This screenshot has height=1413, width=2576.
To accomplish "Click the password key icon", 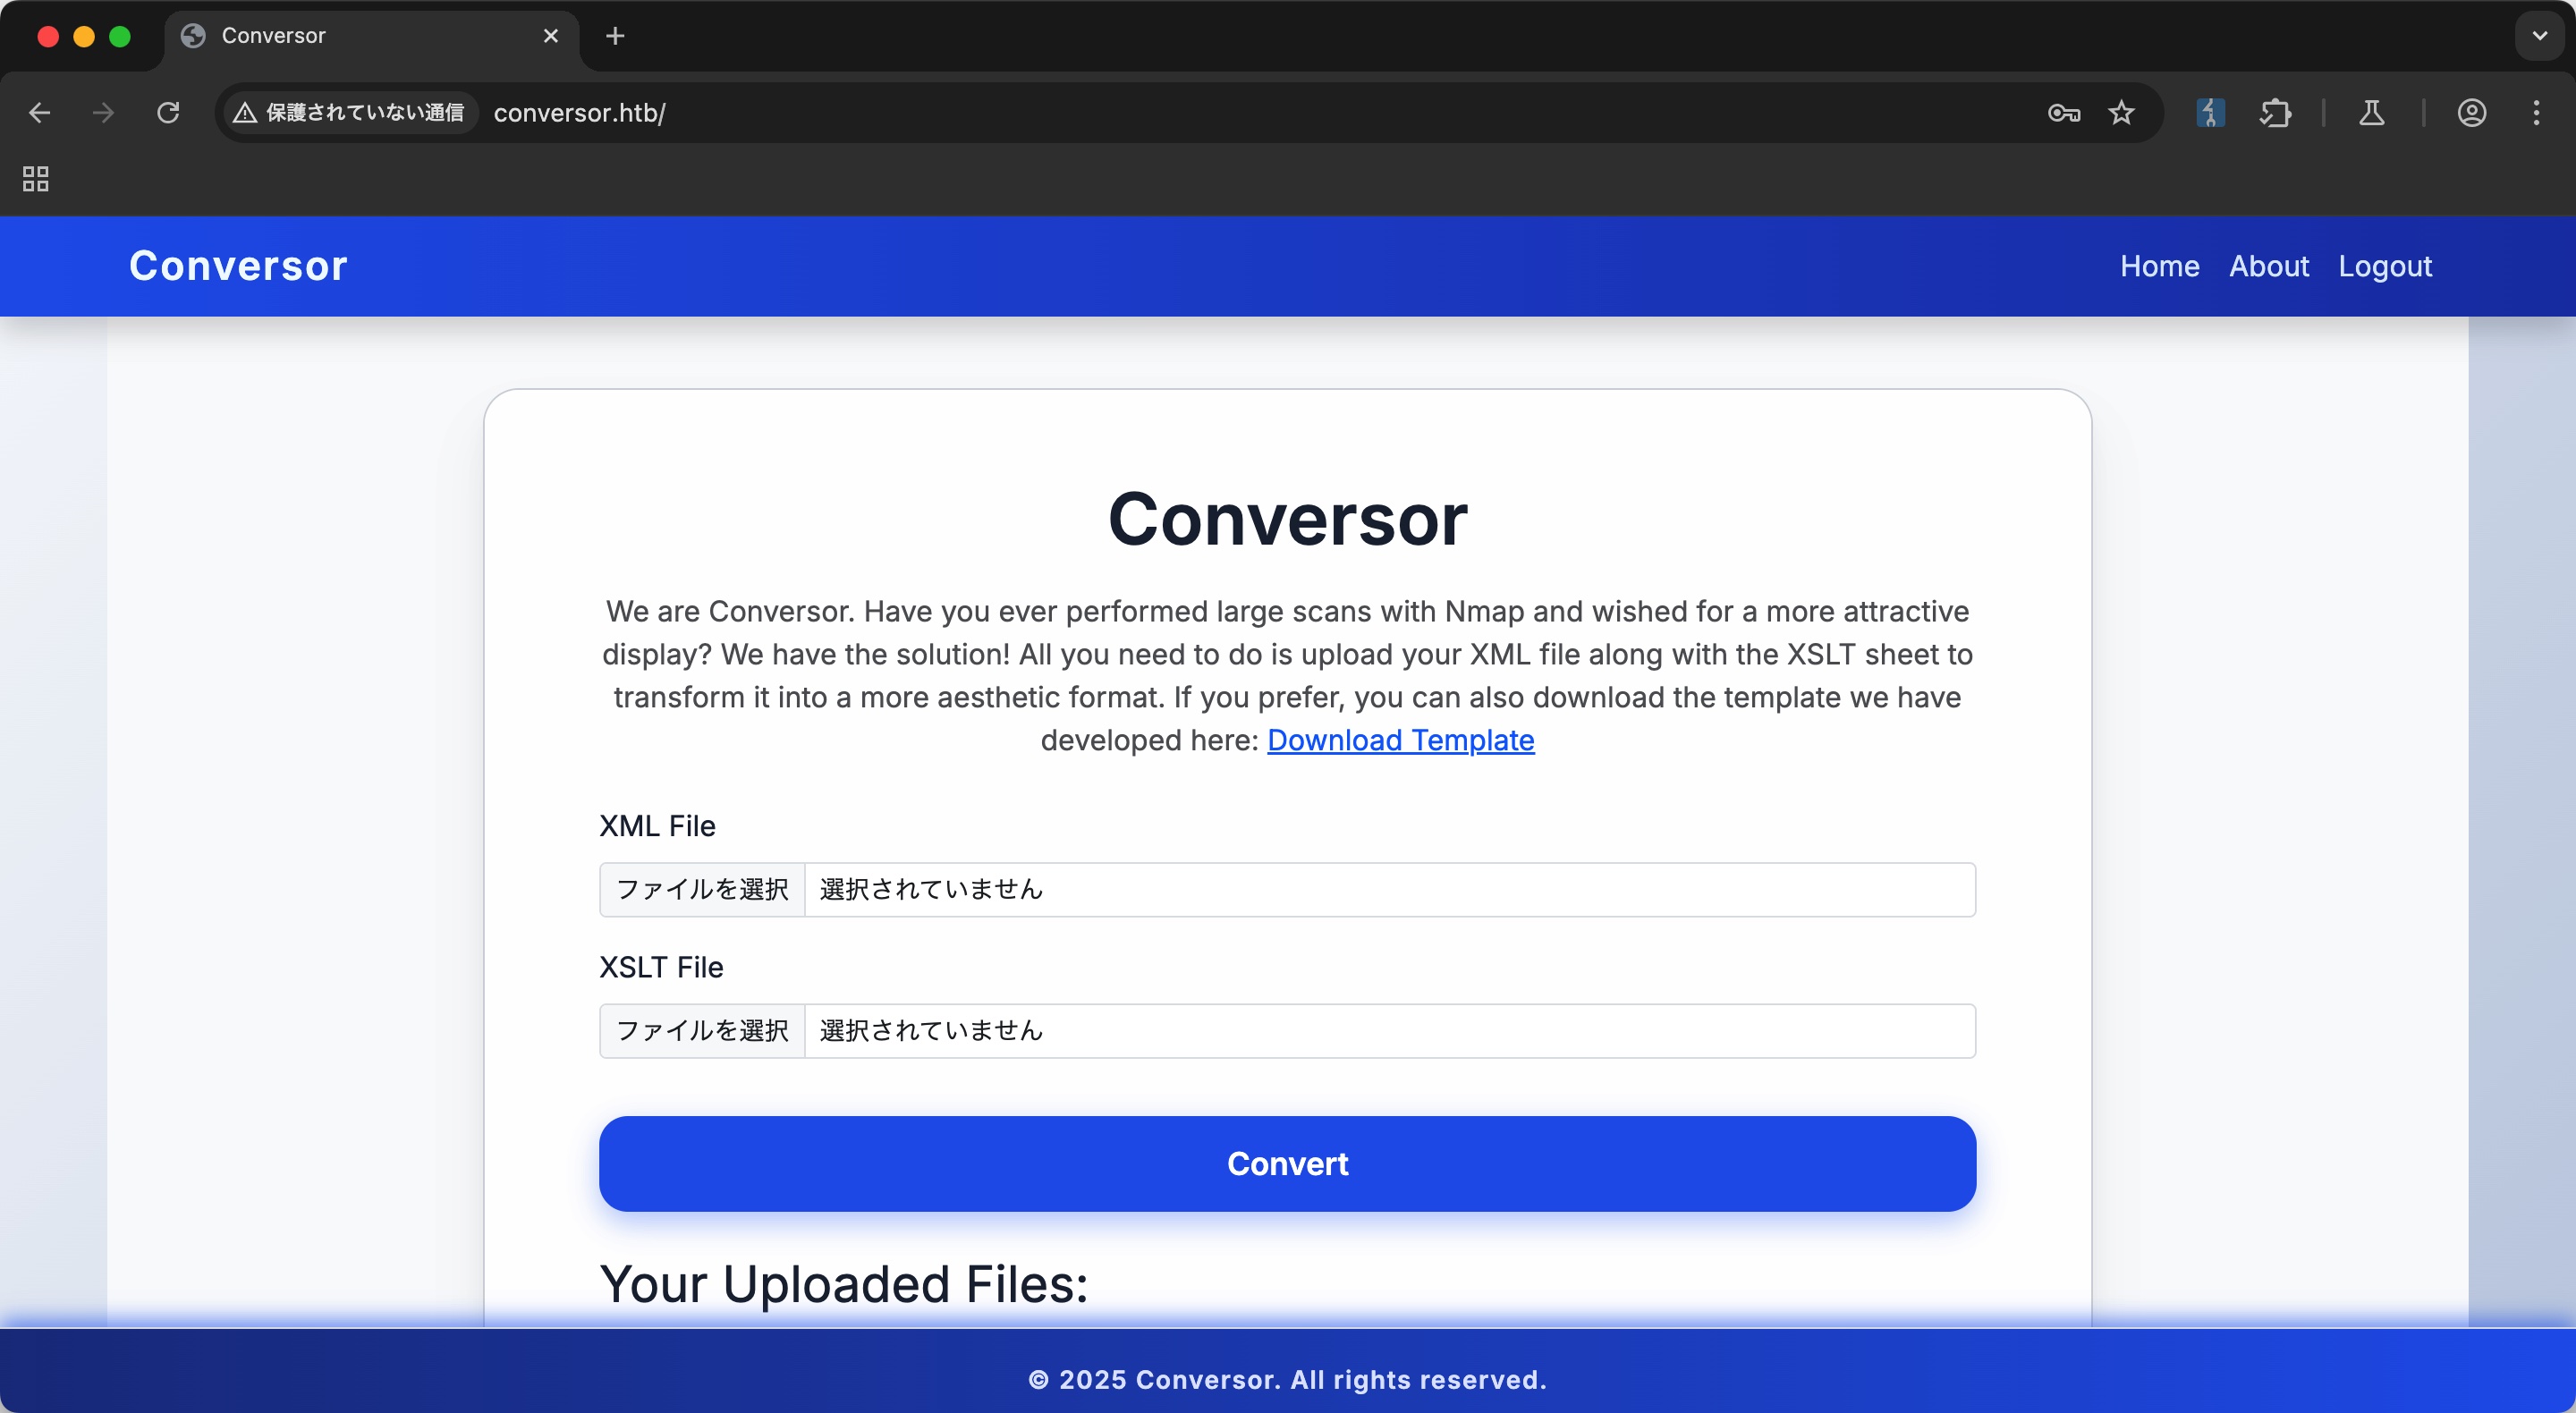I will tap(2063, 113).
